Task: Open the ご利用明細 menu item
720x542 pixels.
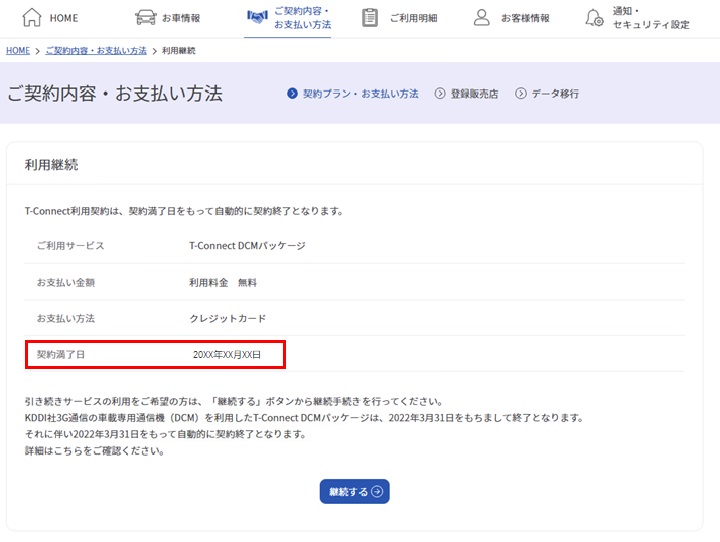Action: pos(413,18)
